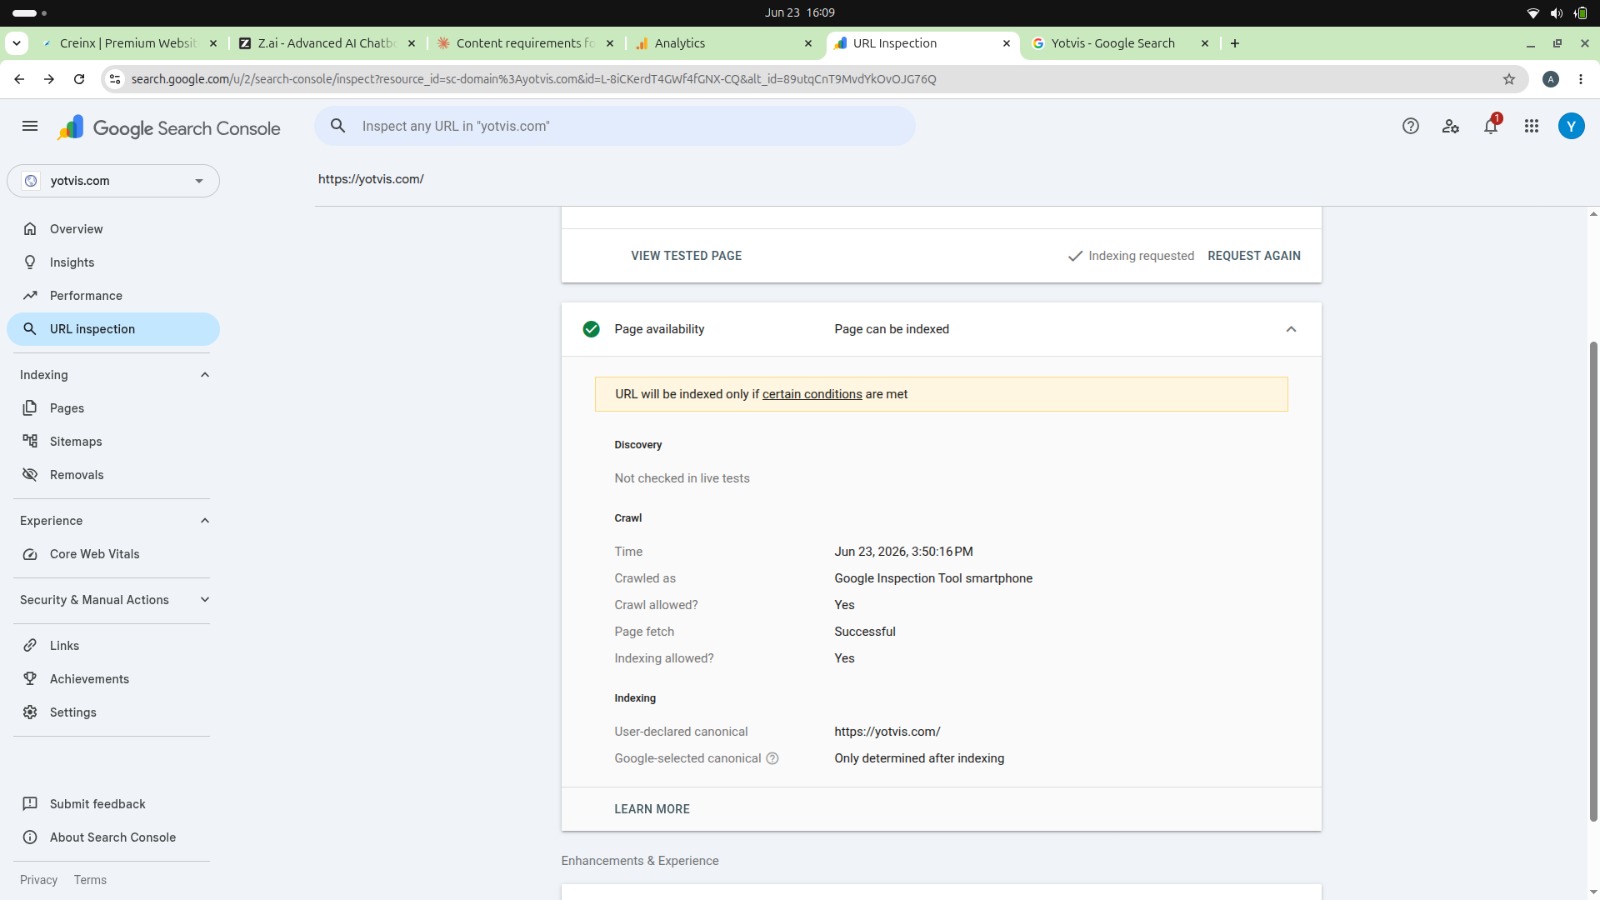The width and height of the screenshot is (1600, 900).
Task: Open Pages indexing report
Action: pyautogui.click(x=113, y=408)
